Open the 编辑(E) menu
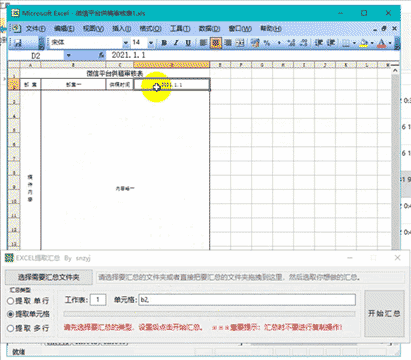 point(64,28)
